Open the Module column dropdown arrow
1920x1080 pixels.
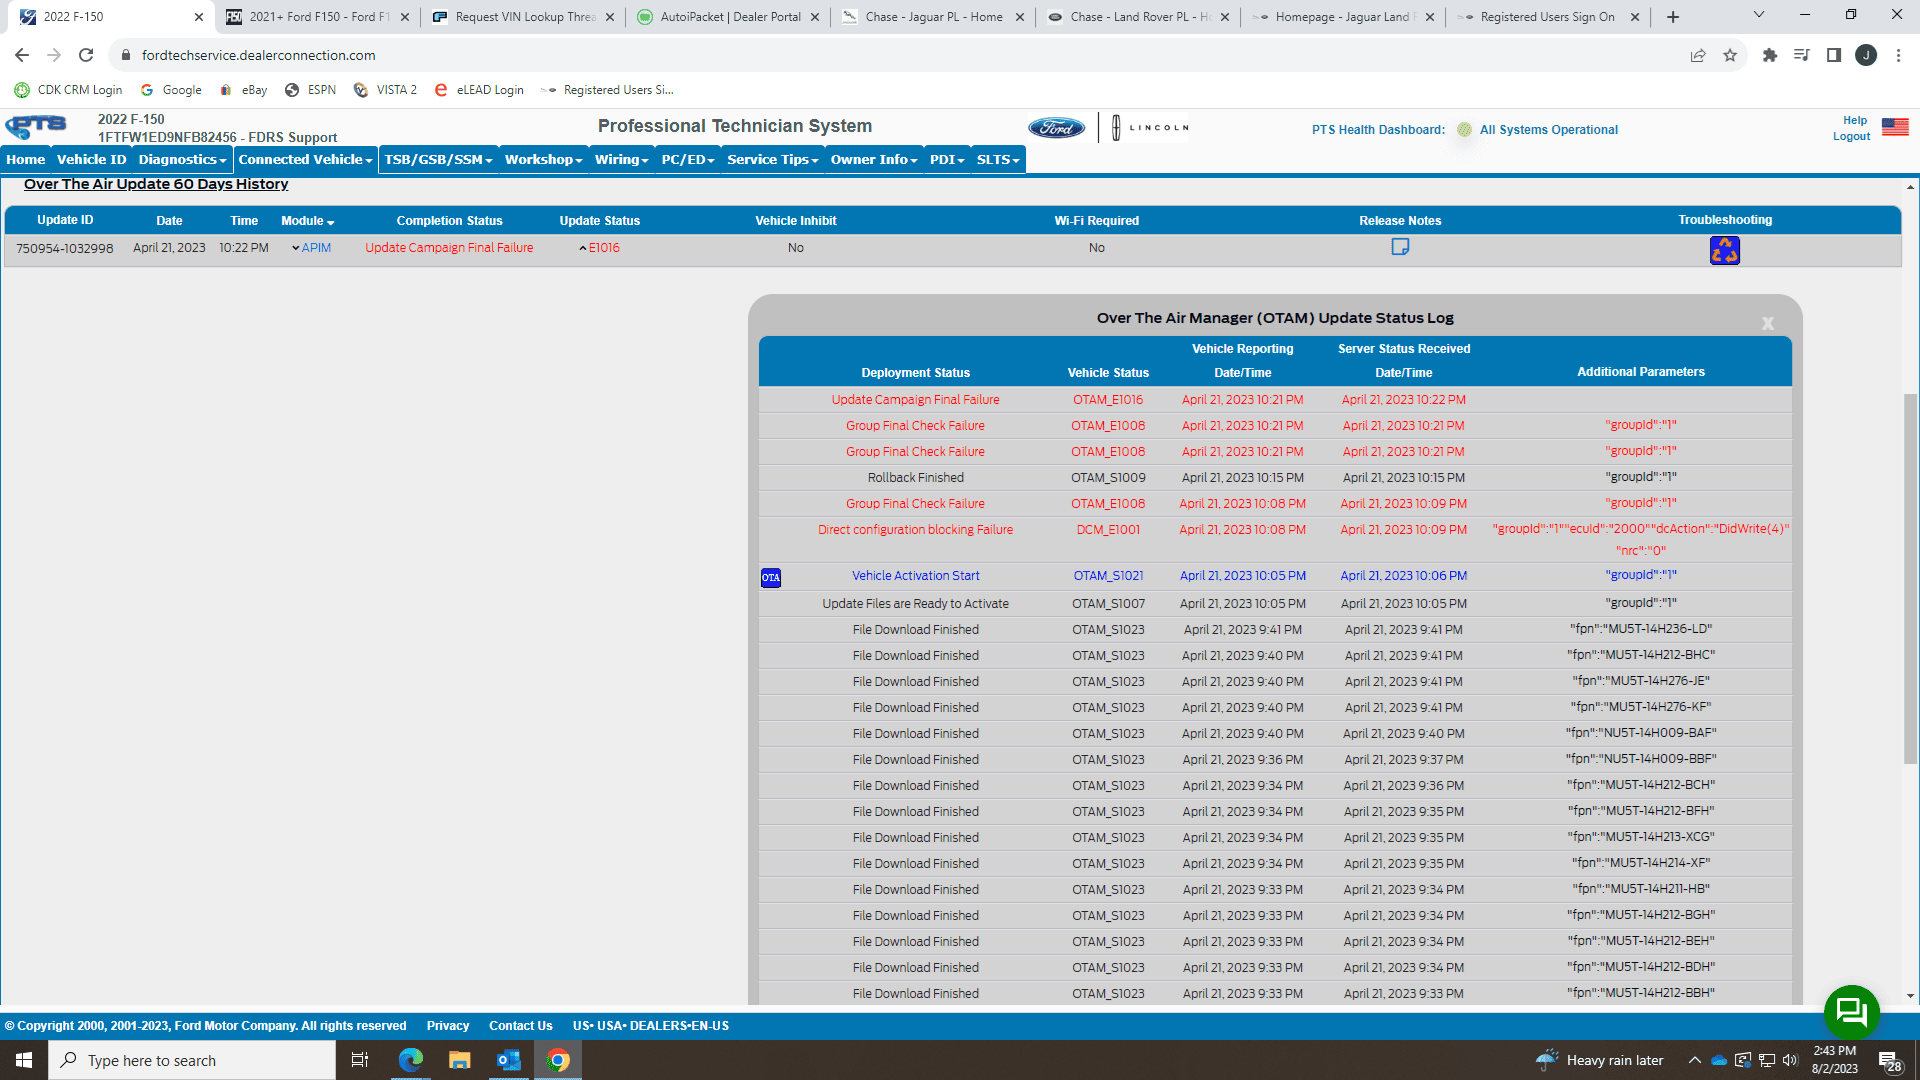(x=331, y=222)
